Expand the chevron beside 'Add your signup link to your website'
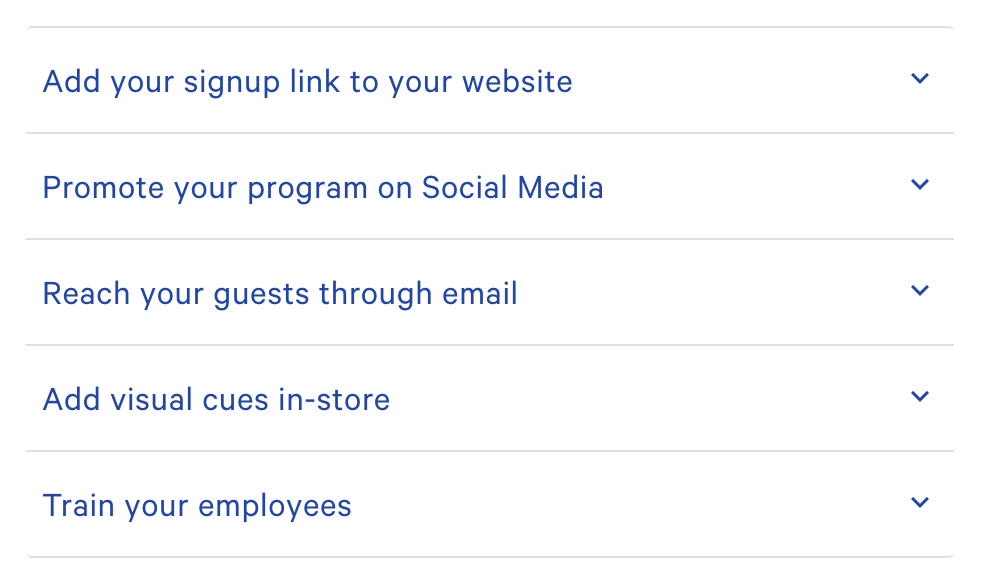1002x586 pixels. 920,78
